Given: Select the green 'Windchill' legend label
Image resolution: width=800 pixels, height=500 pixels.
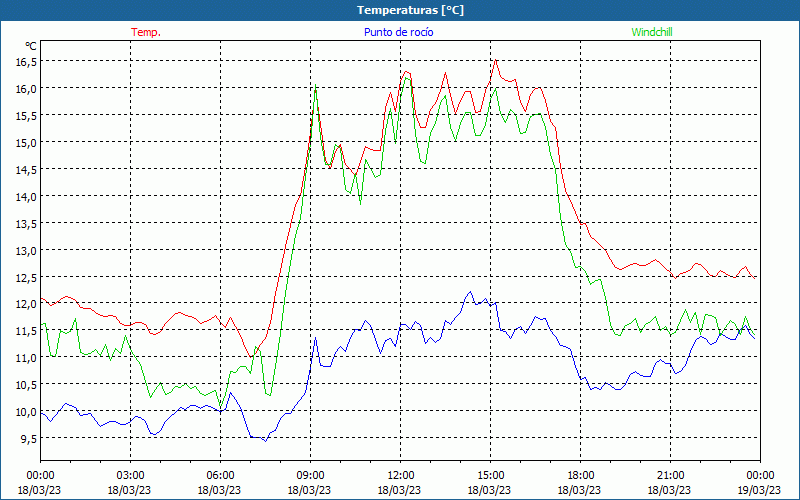Looking at the screenshot, I should click(x=652, y=32).
